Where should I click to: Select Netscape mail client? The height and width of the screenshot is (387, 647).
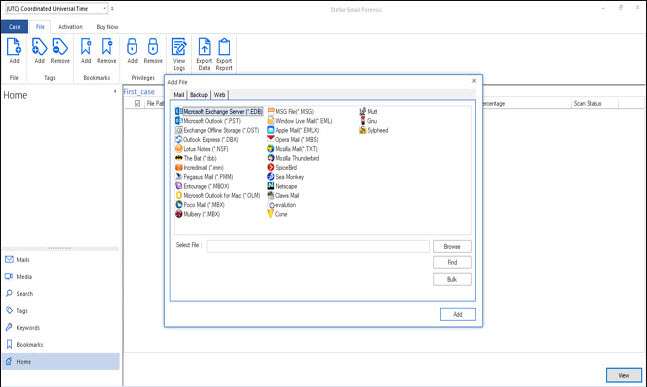point(282,186)
